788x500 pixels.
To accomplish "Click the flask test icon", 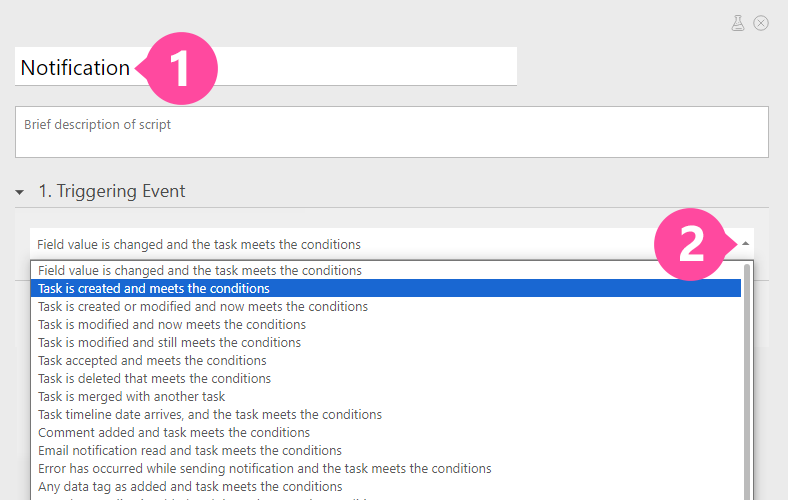I will pyautogui.click(x=738, y=23).
